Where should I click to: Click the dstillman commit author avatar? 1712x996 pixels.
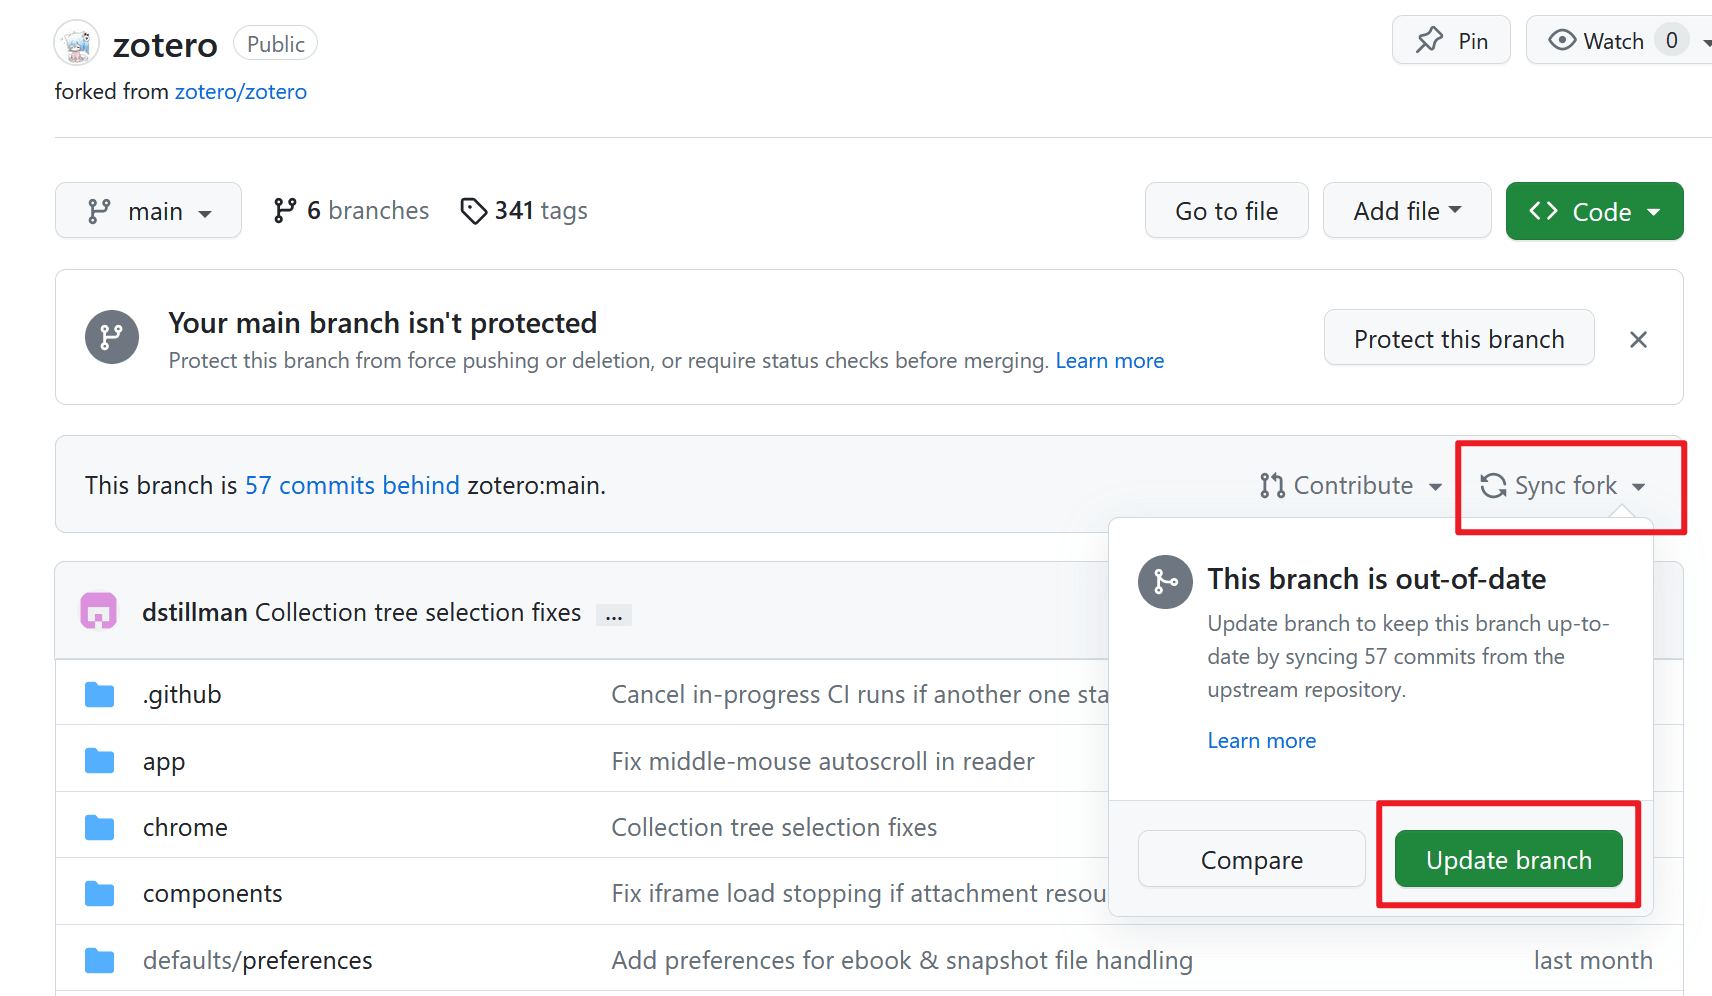tap(99, 611)
